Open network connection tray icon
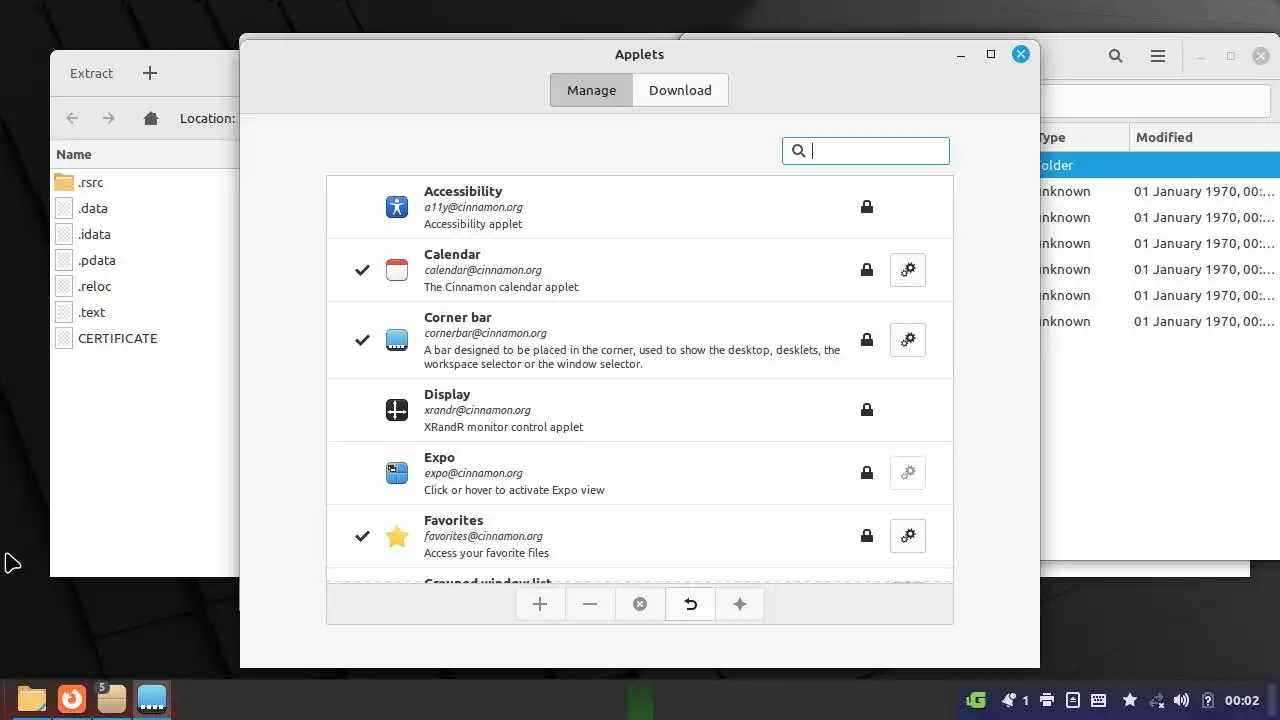Screen dimensions: 1280x720 pyautogui.click(x=1156, y=700)
